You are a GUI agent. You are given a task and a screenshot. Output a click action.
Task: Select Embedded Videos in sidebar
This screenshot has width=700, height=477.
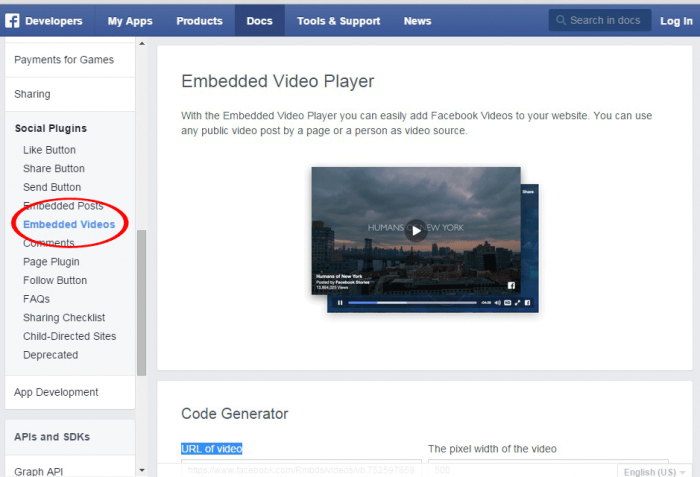coord(69,225)
